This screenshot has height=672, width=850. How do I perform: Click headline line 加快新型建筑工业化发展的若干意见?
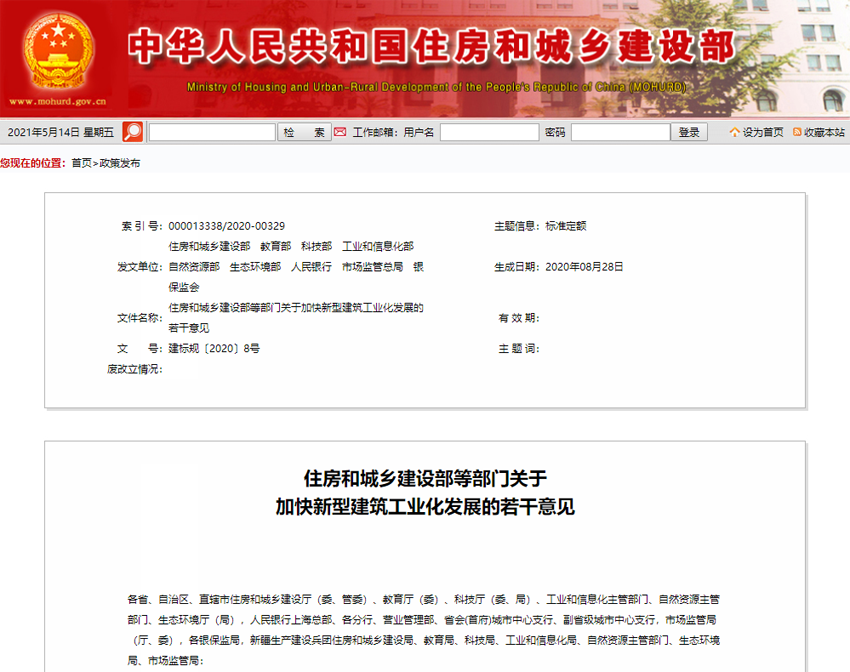point(425,507)
